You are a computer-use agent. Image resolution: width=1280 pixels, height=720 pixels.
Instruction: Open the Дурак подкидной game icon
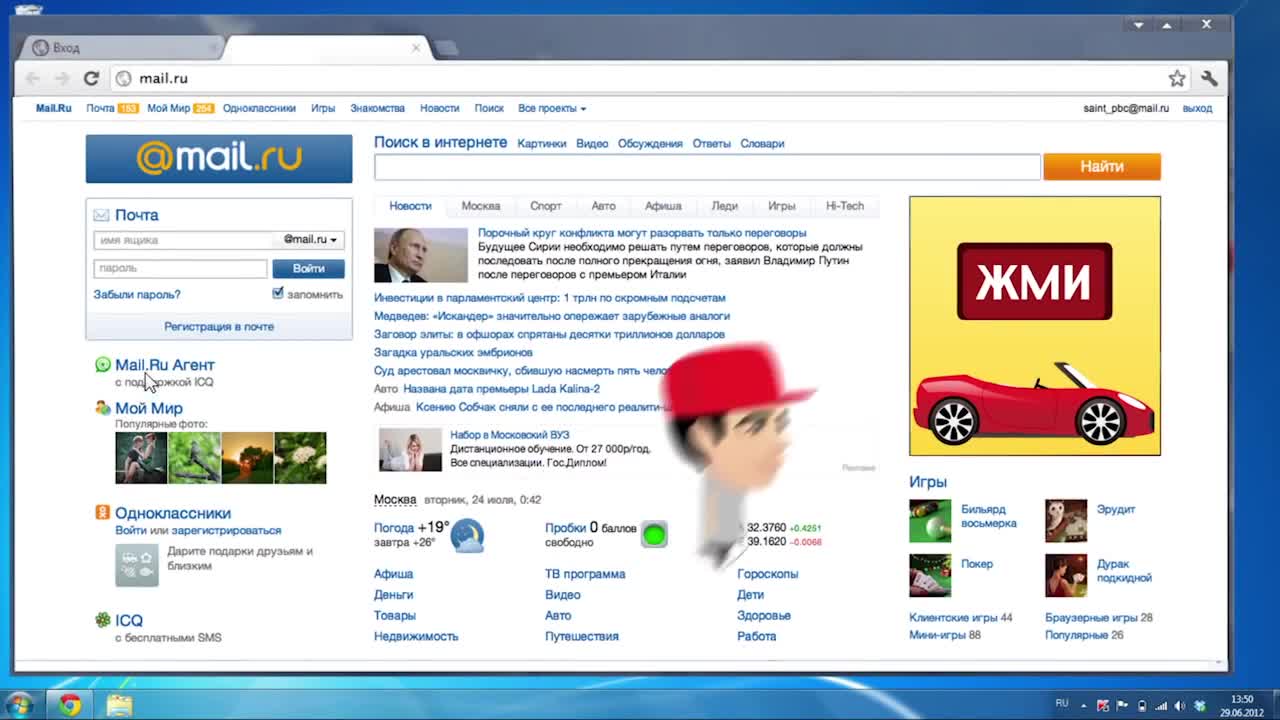click(x=1066, y=576)
